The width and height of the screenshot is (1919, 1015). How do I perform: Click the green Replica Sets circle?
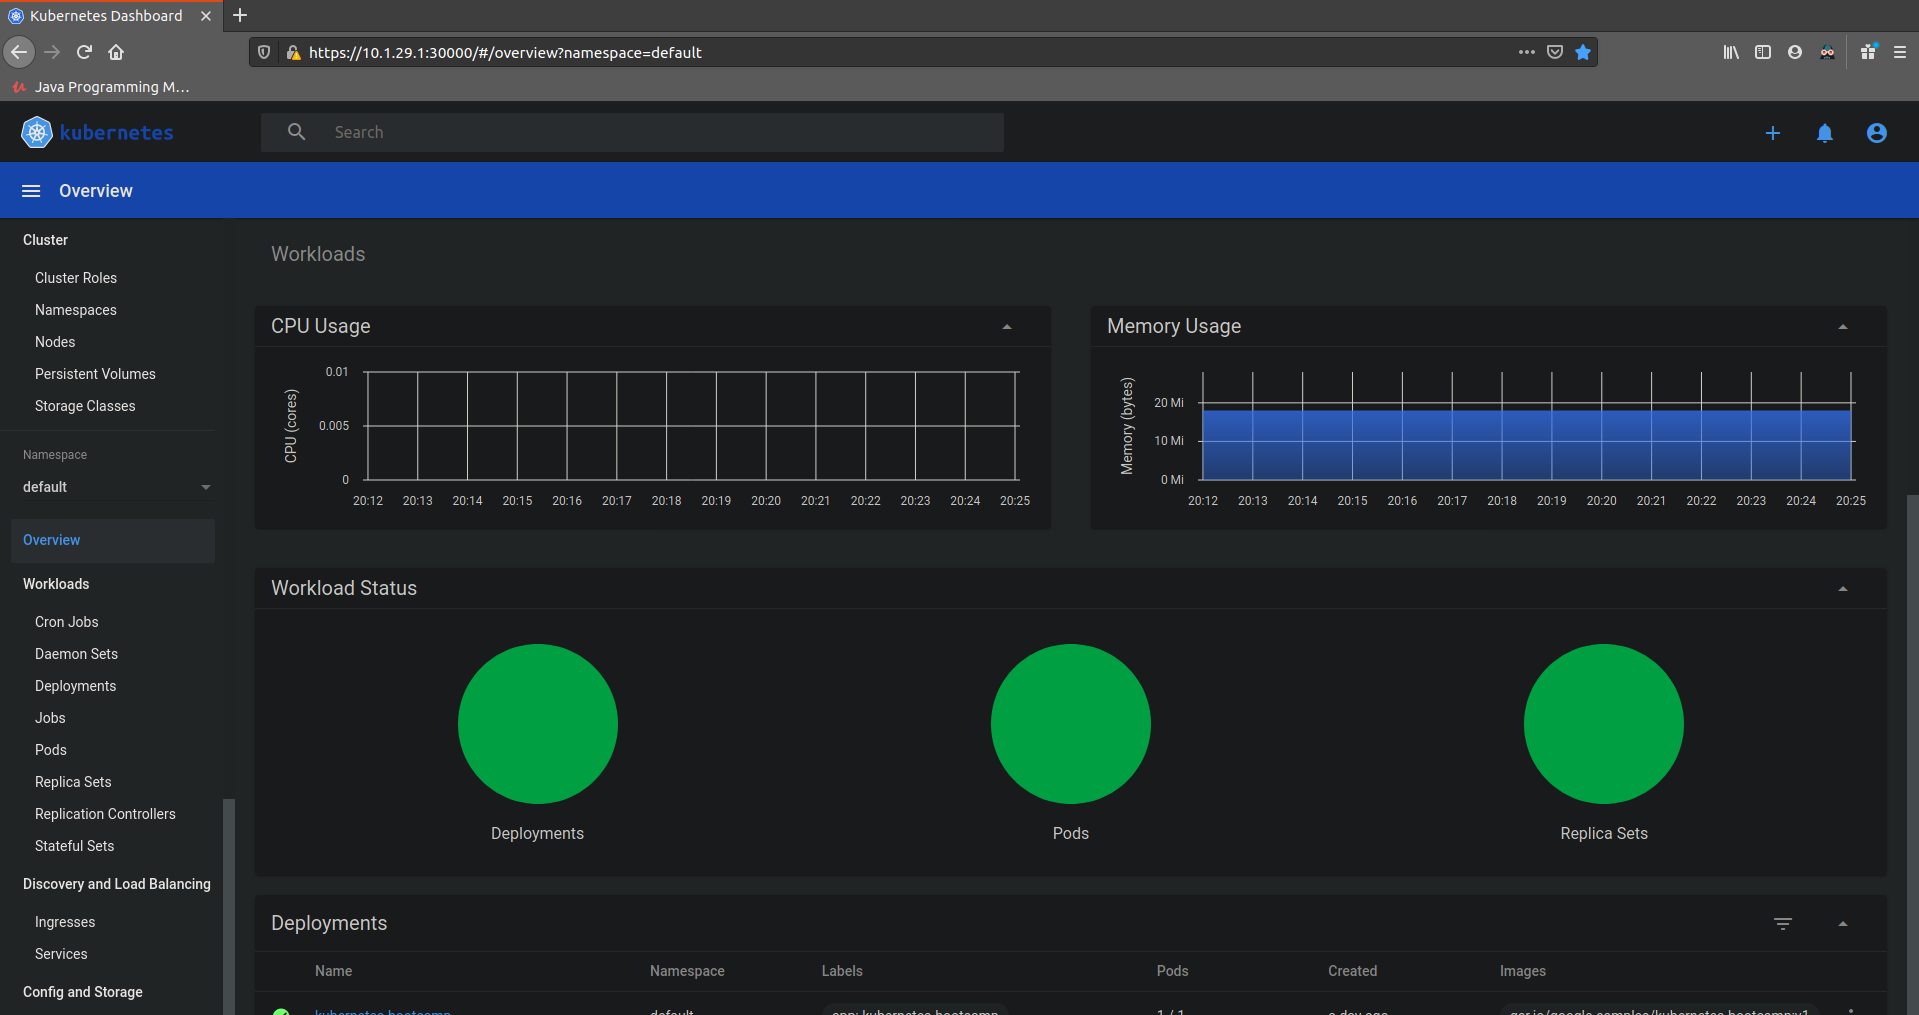pyautogui.click(x=1604, y=724)
